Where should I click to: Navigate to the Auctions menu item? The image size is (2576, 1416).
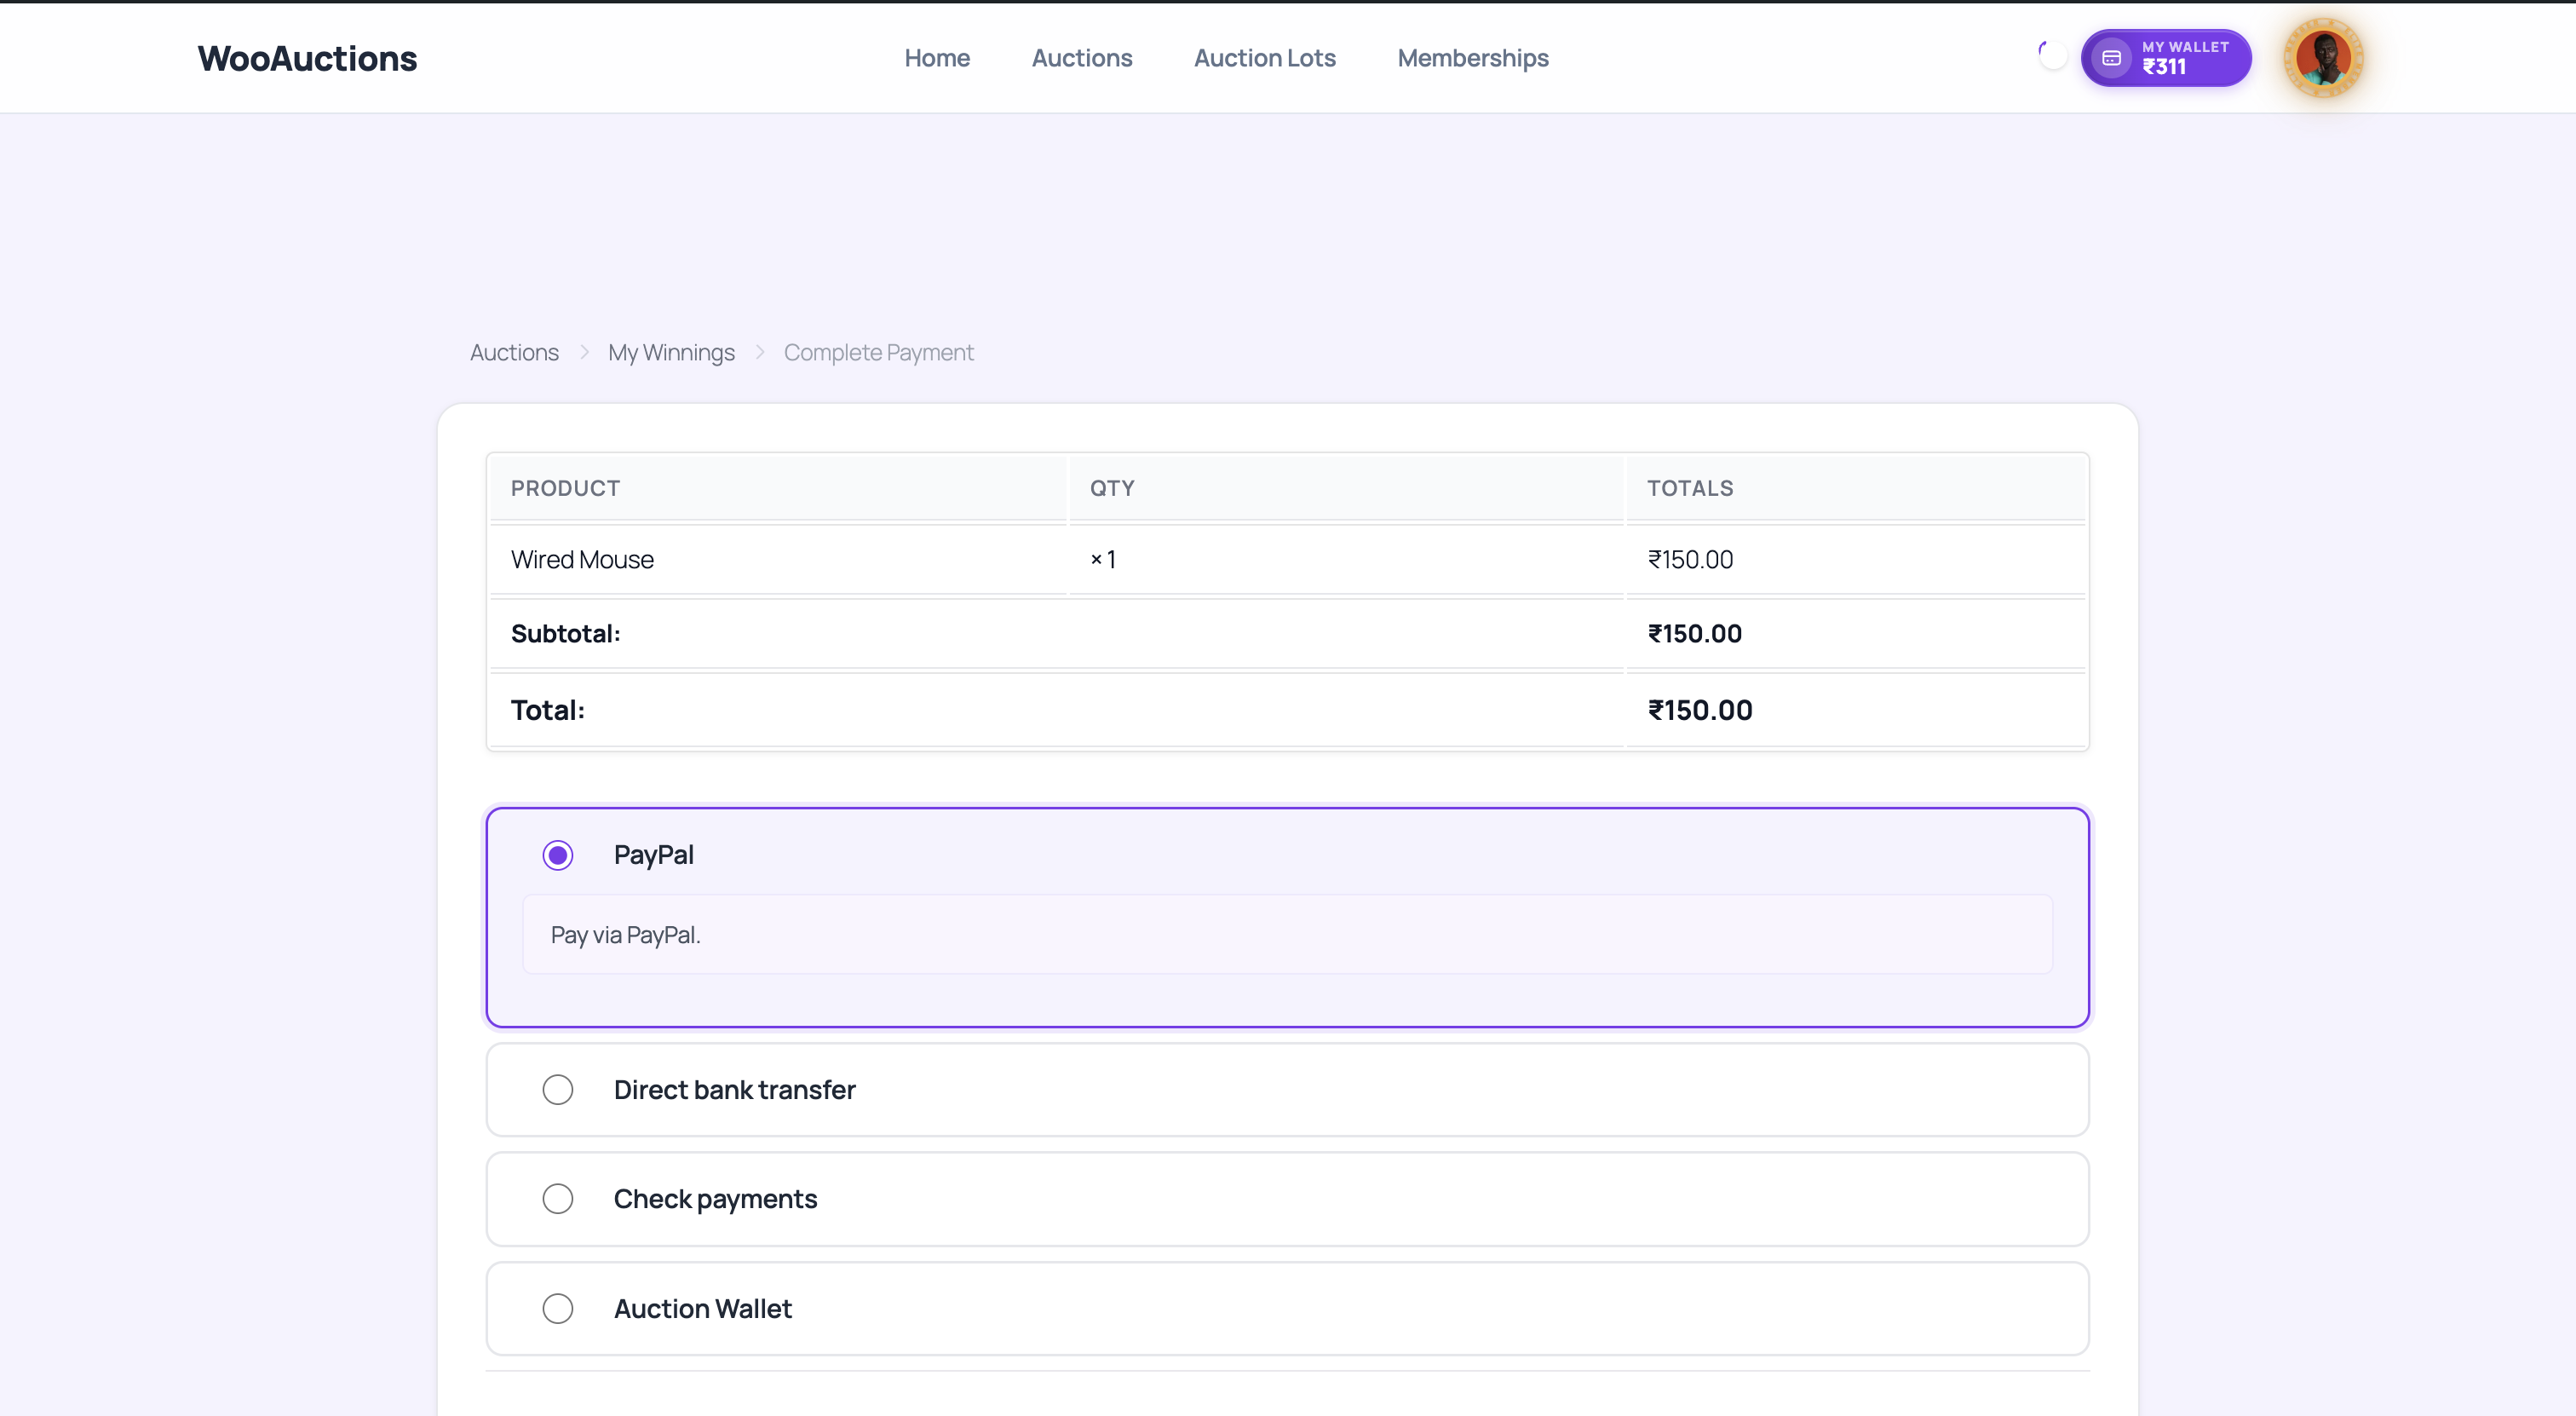pos(1082,58)
